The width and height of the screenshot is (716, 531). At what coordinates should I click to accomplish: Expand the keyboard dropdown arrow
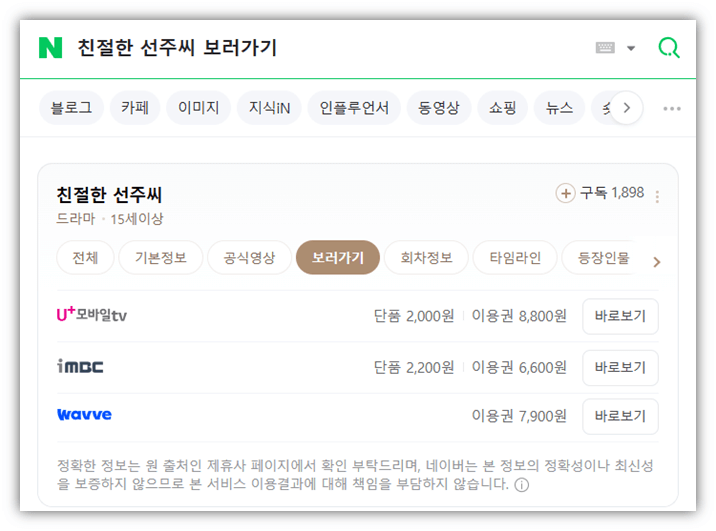click(631, 48)
